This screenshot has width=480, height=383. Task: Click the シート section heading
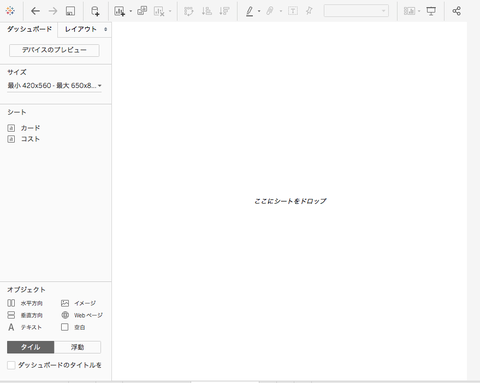[17, 112]
